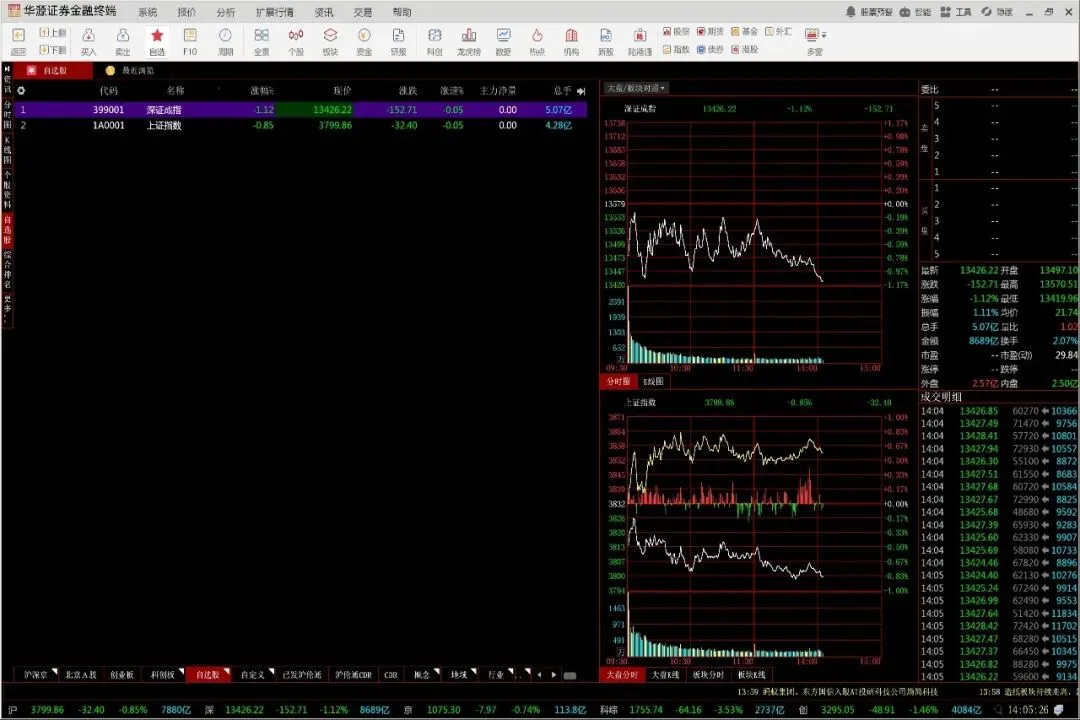Open the 创业板 bottom category tab

[x=122, y=675]
